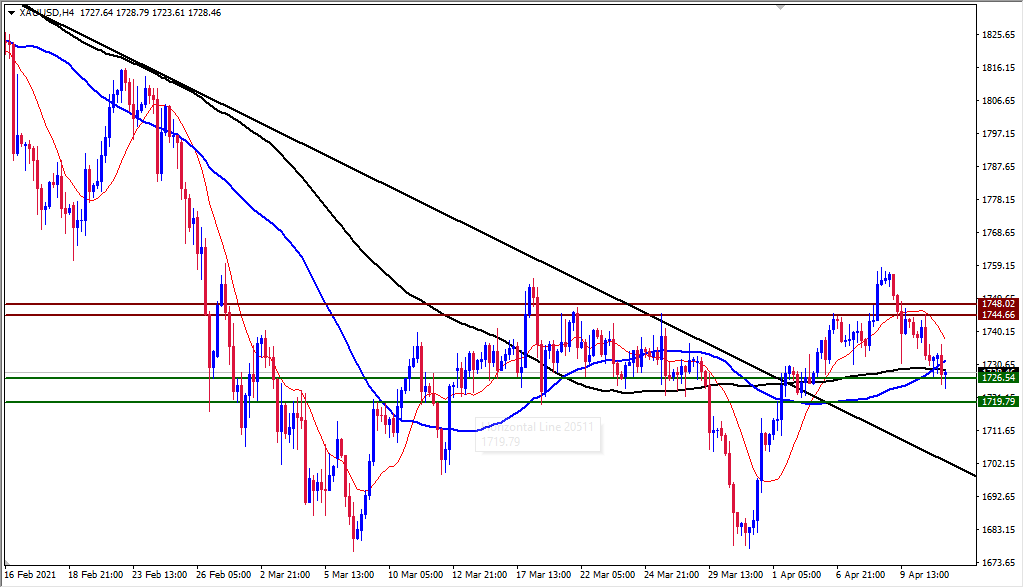Click the 26 Feb 05:00 time label
The width and height of the screenshot is (1024, 588).
223,575
